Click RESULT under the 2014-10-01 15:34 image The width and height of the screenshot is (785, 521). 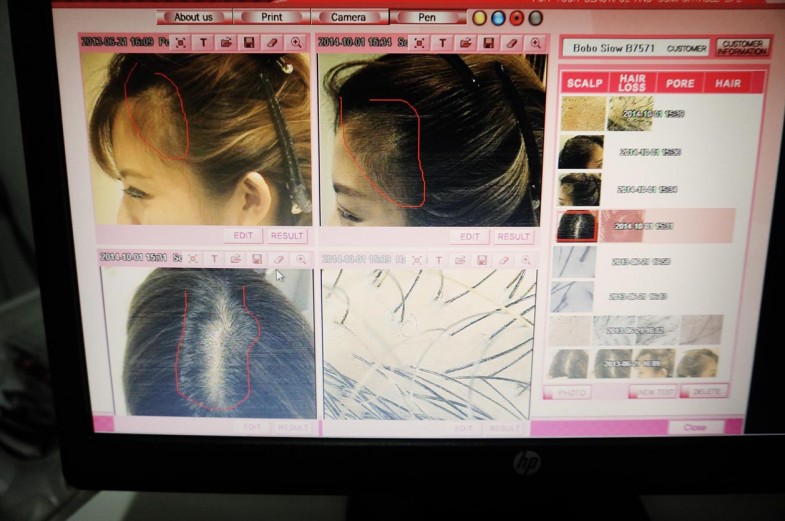tap(513, 236)
